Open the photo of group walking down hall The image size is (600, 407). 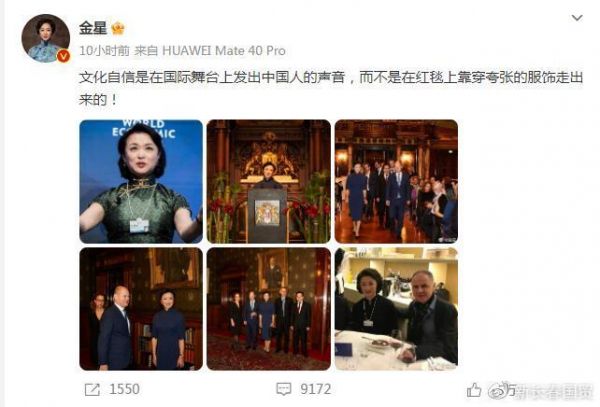tap(396, 181)
